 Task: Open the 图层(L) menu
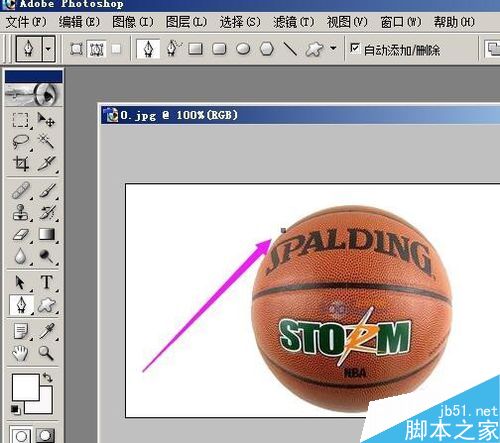186,22
